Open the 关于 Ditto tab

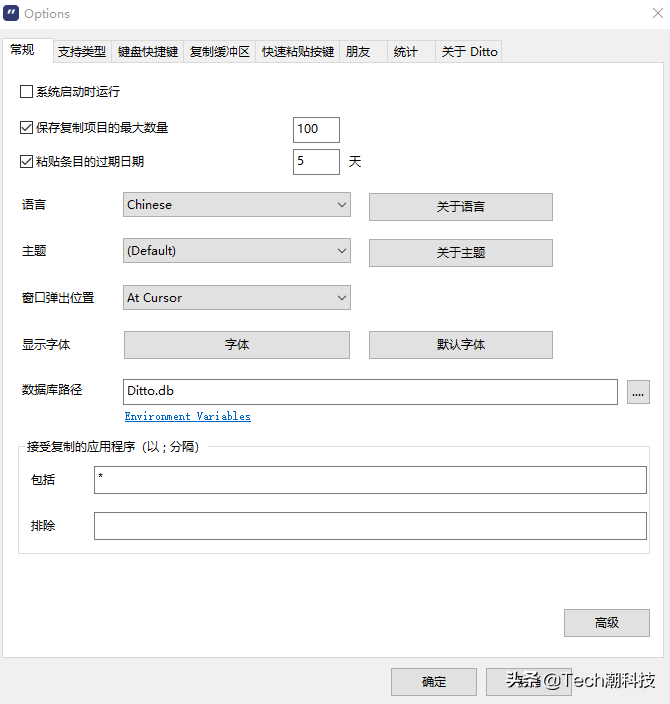[469, 52]
